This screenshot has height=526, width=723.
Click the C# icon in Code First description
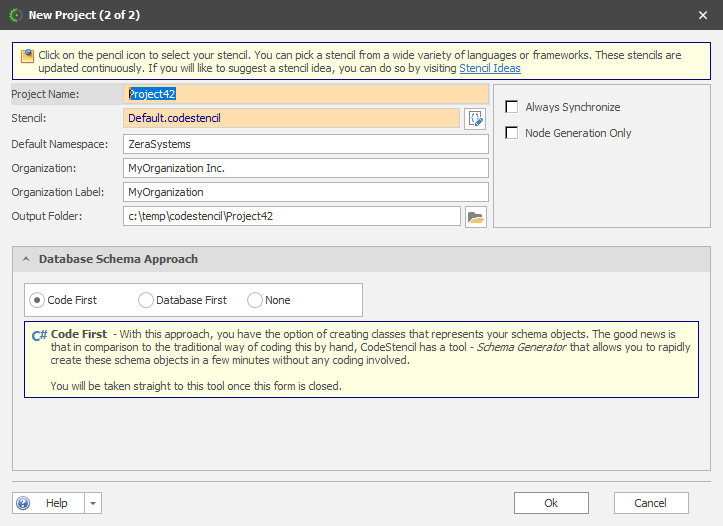39,336
